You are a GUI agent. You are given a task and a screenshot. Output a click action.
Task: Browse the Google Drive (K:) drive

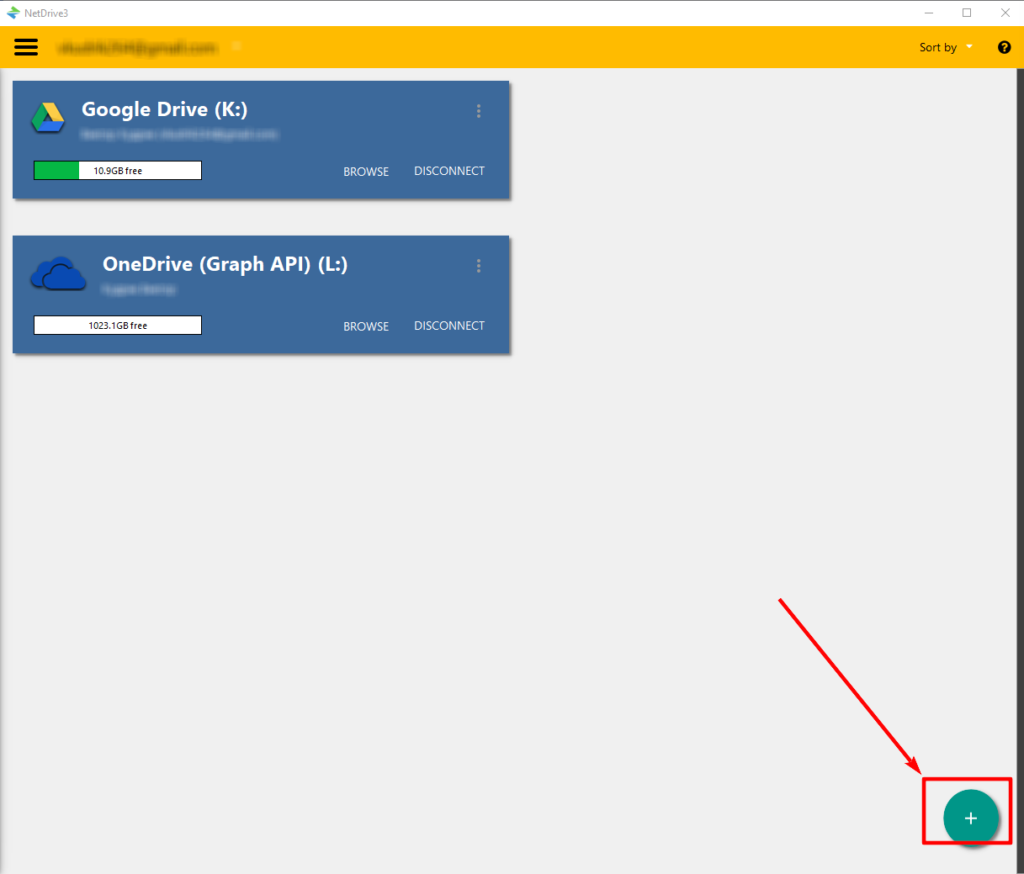coord(366,172)
